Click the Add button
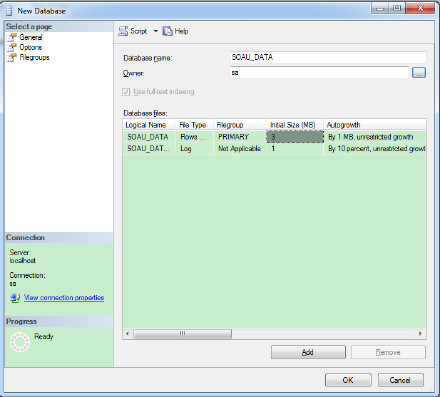Viewport: 440px width, 397px height. [308, 352]
